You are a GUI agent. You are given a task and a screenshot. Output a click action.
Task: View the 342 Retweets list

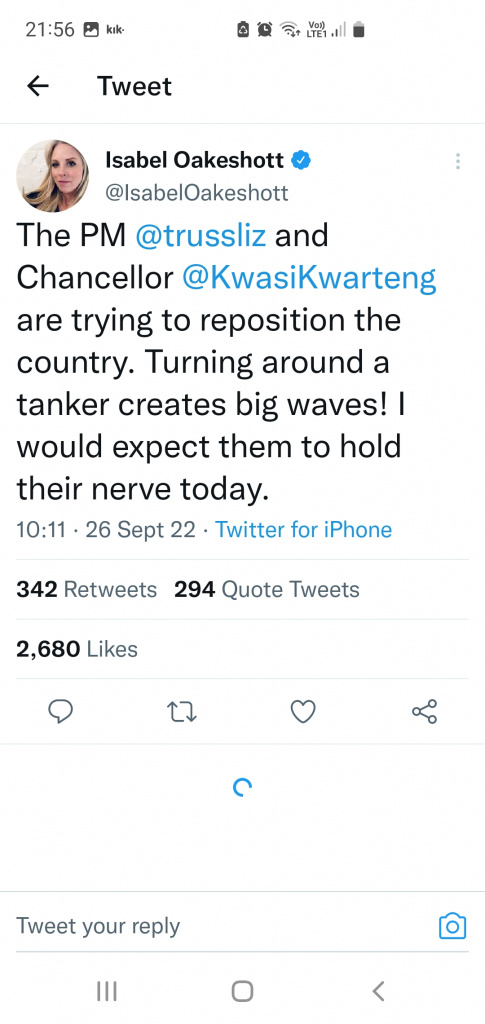coord(86,590)
